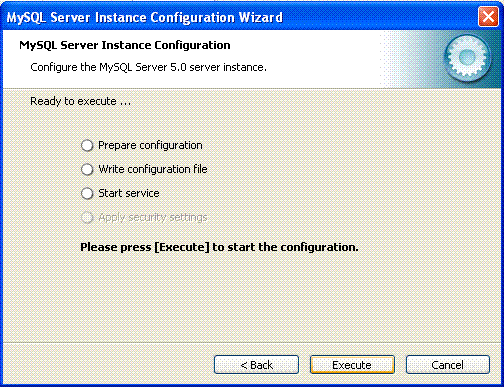Viewport: 504px width, 388px height.
Task: Click the gear icon in the header banner
Action: [x=467, y=58]
